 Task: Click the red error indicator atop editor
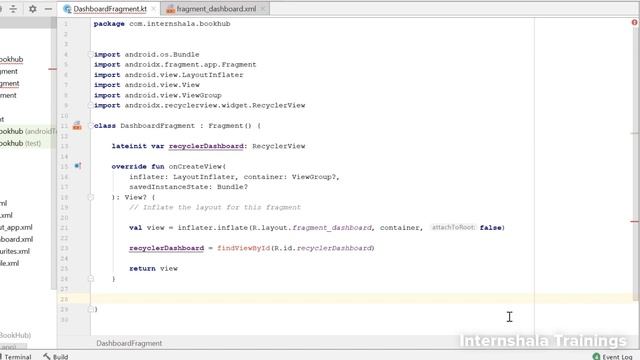[634, 22]
